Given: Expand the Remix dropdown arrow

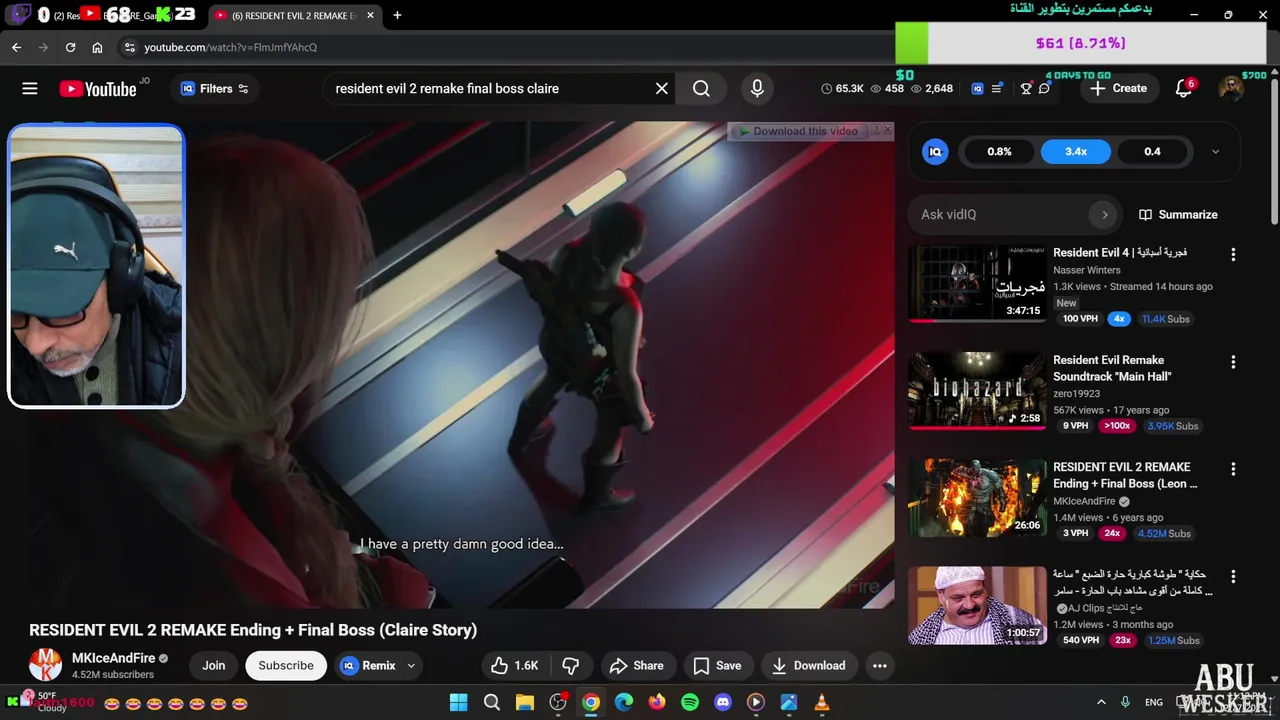Looking at the screenshot, I should coord(411,666).
